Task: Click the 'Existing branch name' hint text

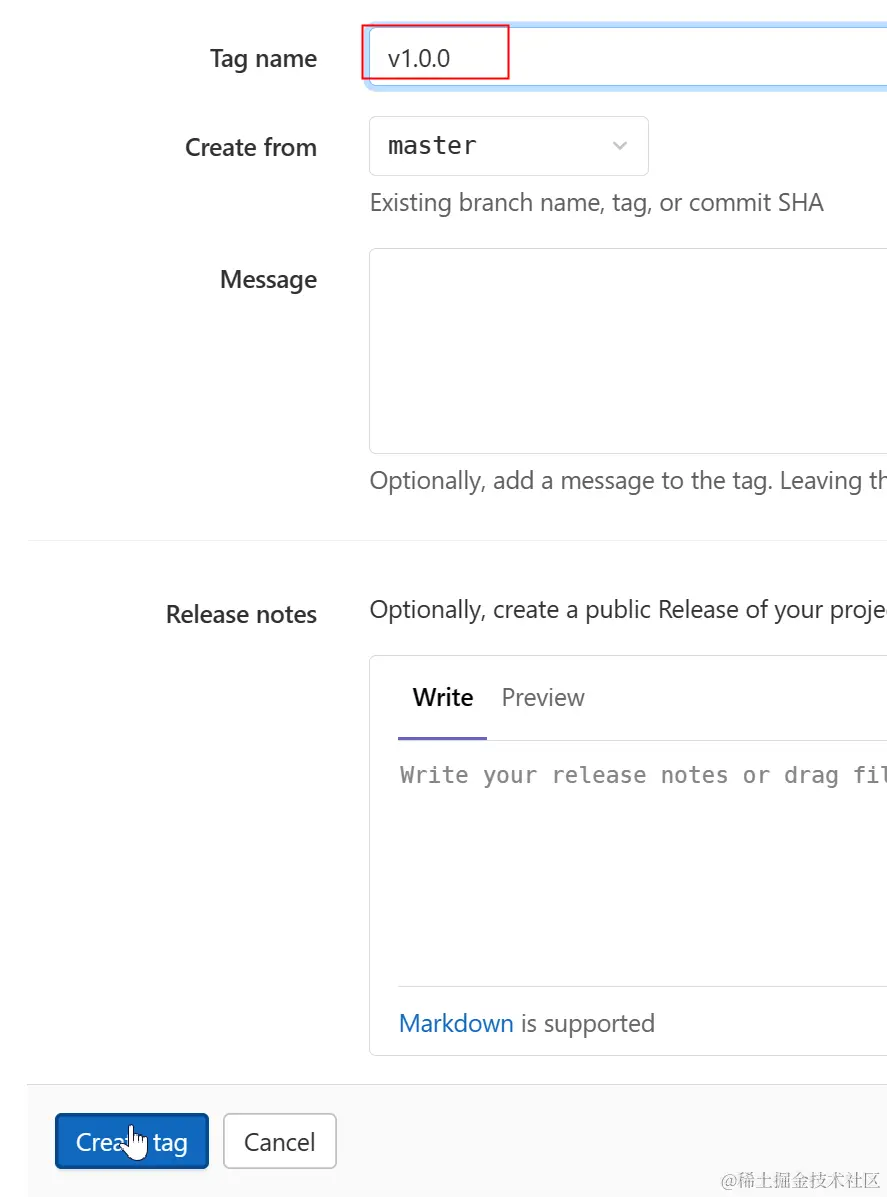Action: click(596, 203)
